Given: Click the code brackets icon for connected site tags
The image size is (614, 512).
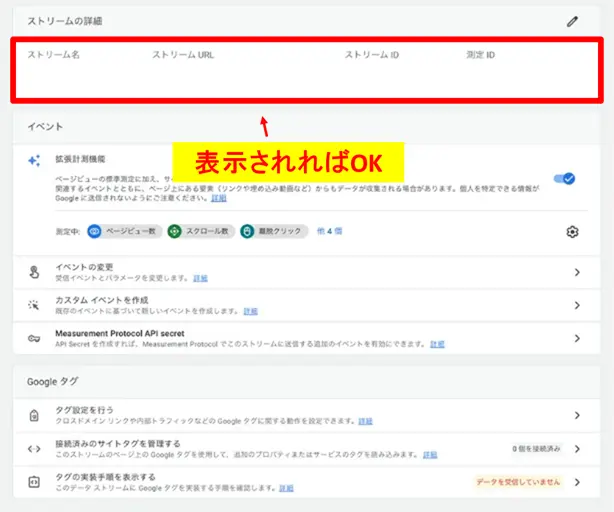Looking at the screenshot, I should pos(34,449).
